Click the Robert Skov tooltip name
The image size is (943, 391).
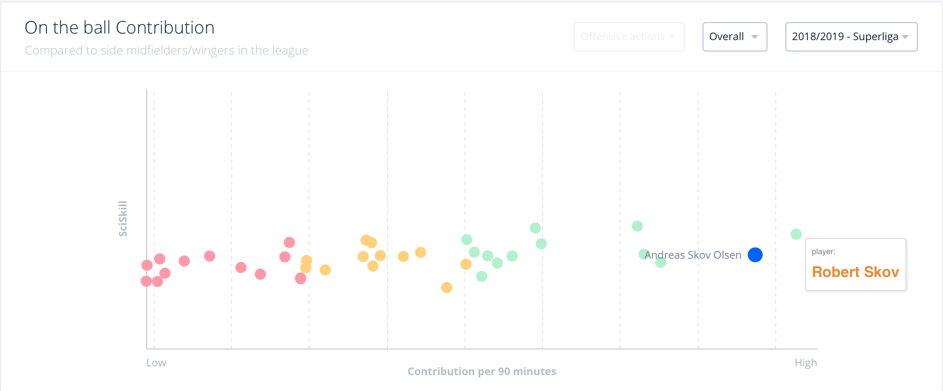[855, 272]
